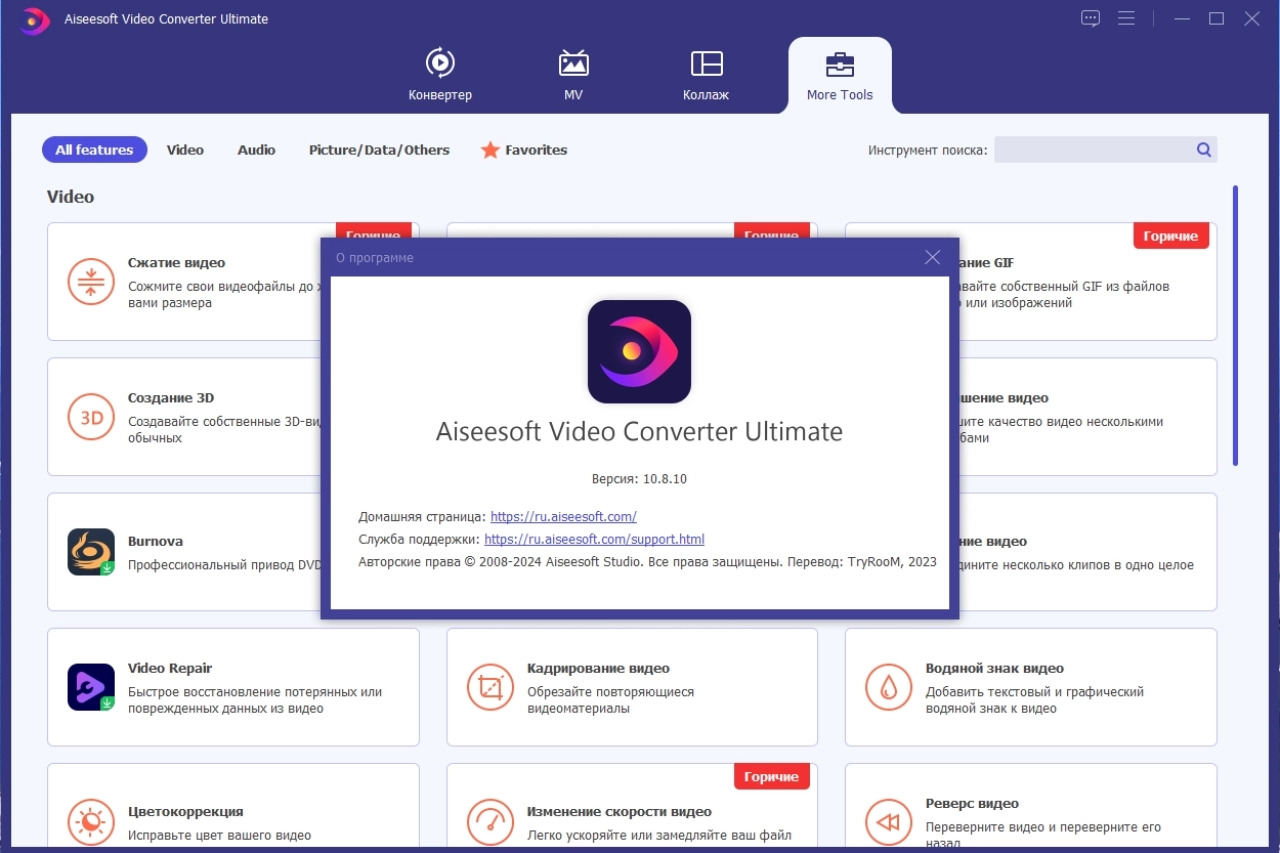Launch the Video Repair icon
The image size is (1280, 853).
91,687
